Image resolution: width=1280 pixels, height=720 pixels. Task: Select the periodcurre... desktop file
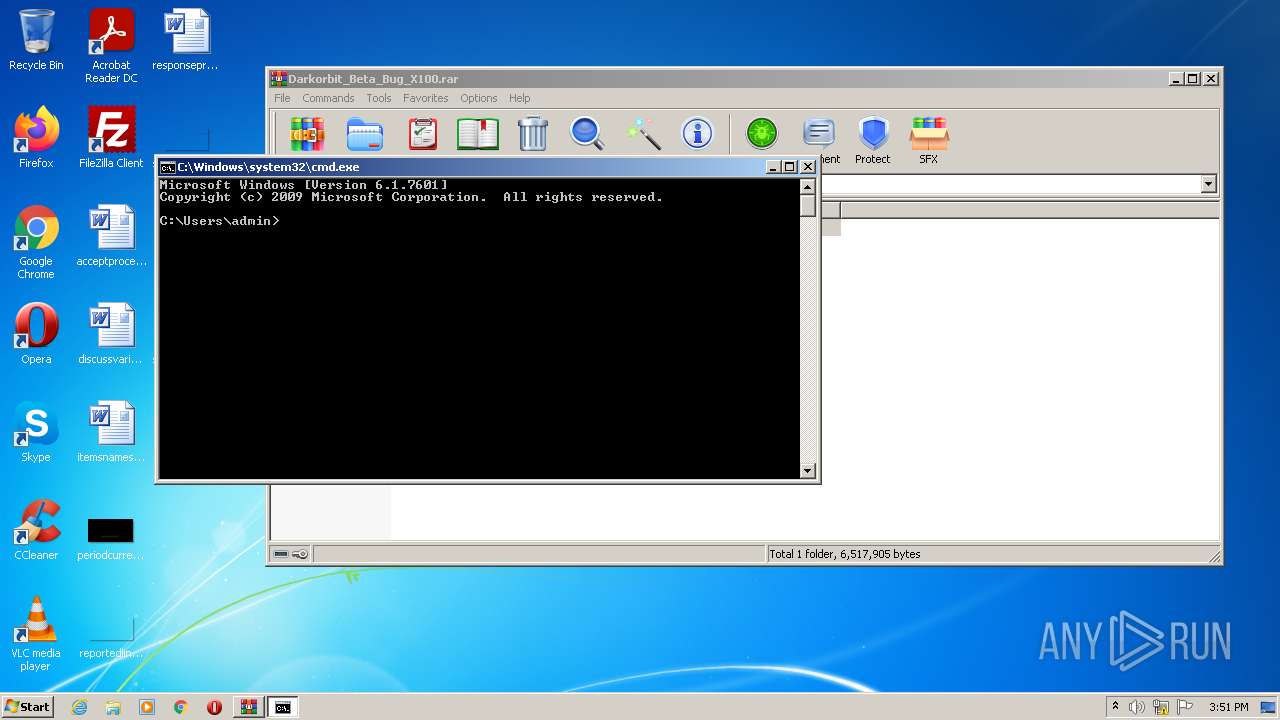(111, 538)
